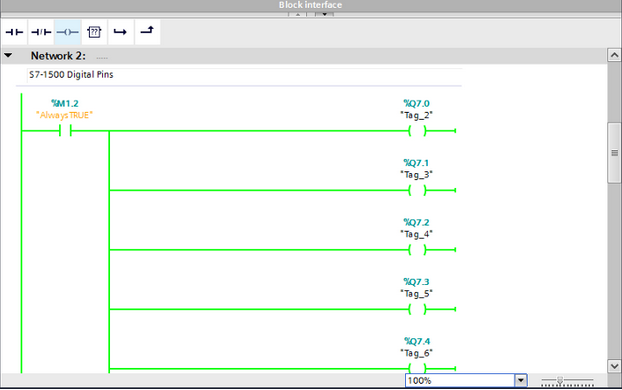Insert a normally closed contact
This screenshot has height=390, width=622.
(x=41, y=32)
